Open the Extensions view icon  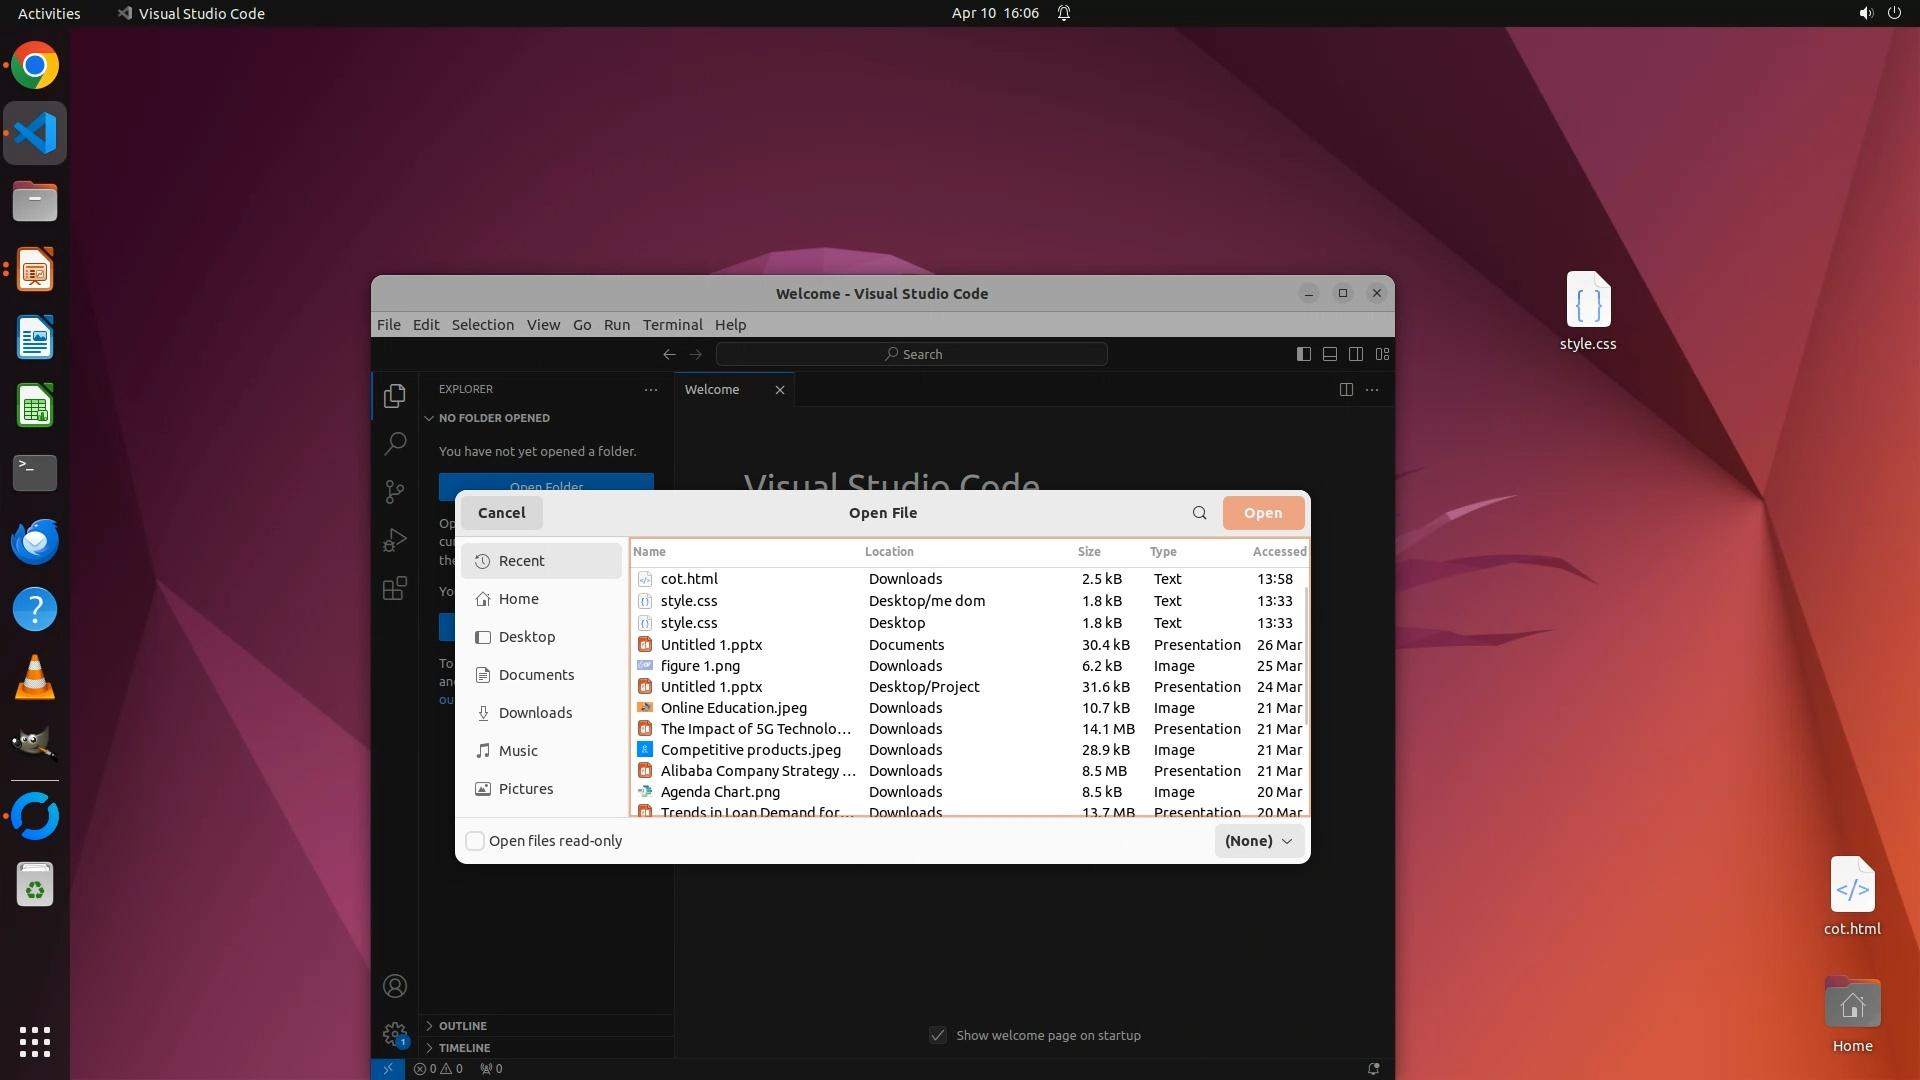click(x=395, y=588)
